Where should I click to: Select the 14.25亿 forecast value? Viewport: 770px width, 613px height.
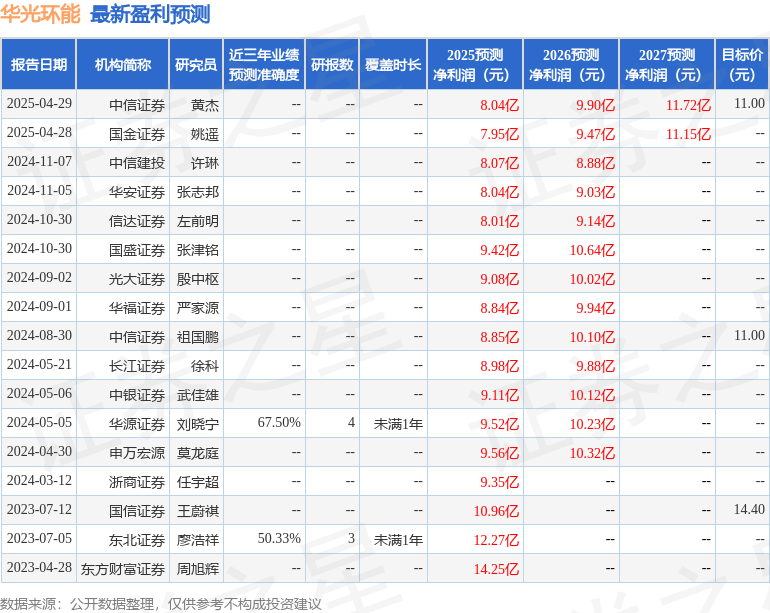[x=496, y=569]
